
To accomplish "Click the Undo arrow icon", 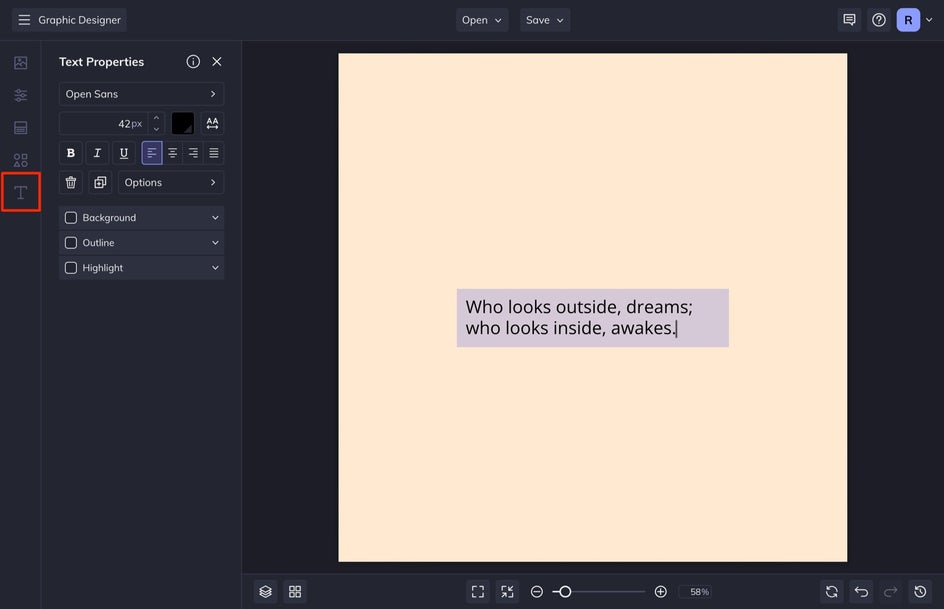I will click(861, 592).
